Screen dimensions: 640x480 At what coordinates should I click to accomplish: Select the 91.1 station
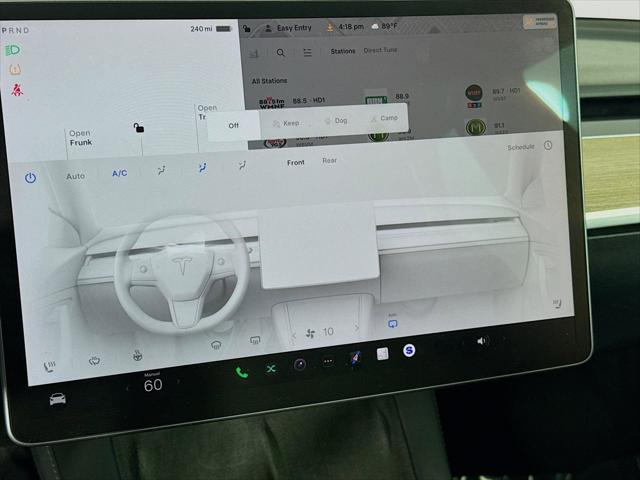point(487,127)
